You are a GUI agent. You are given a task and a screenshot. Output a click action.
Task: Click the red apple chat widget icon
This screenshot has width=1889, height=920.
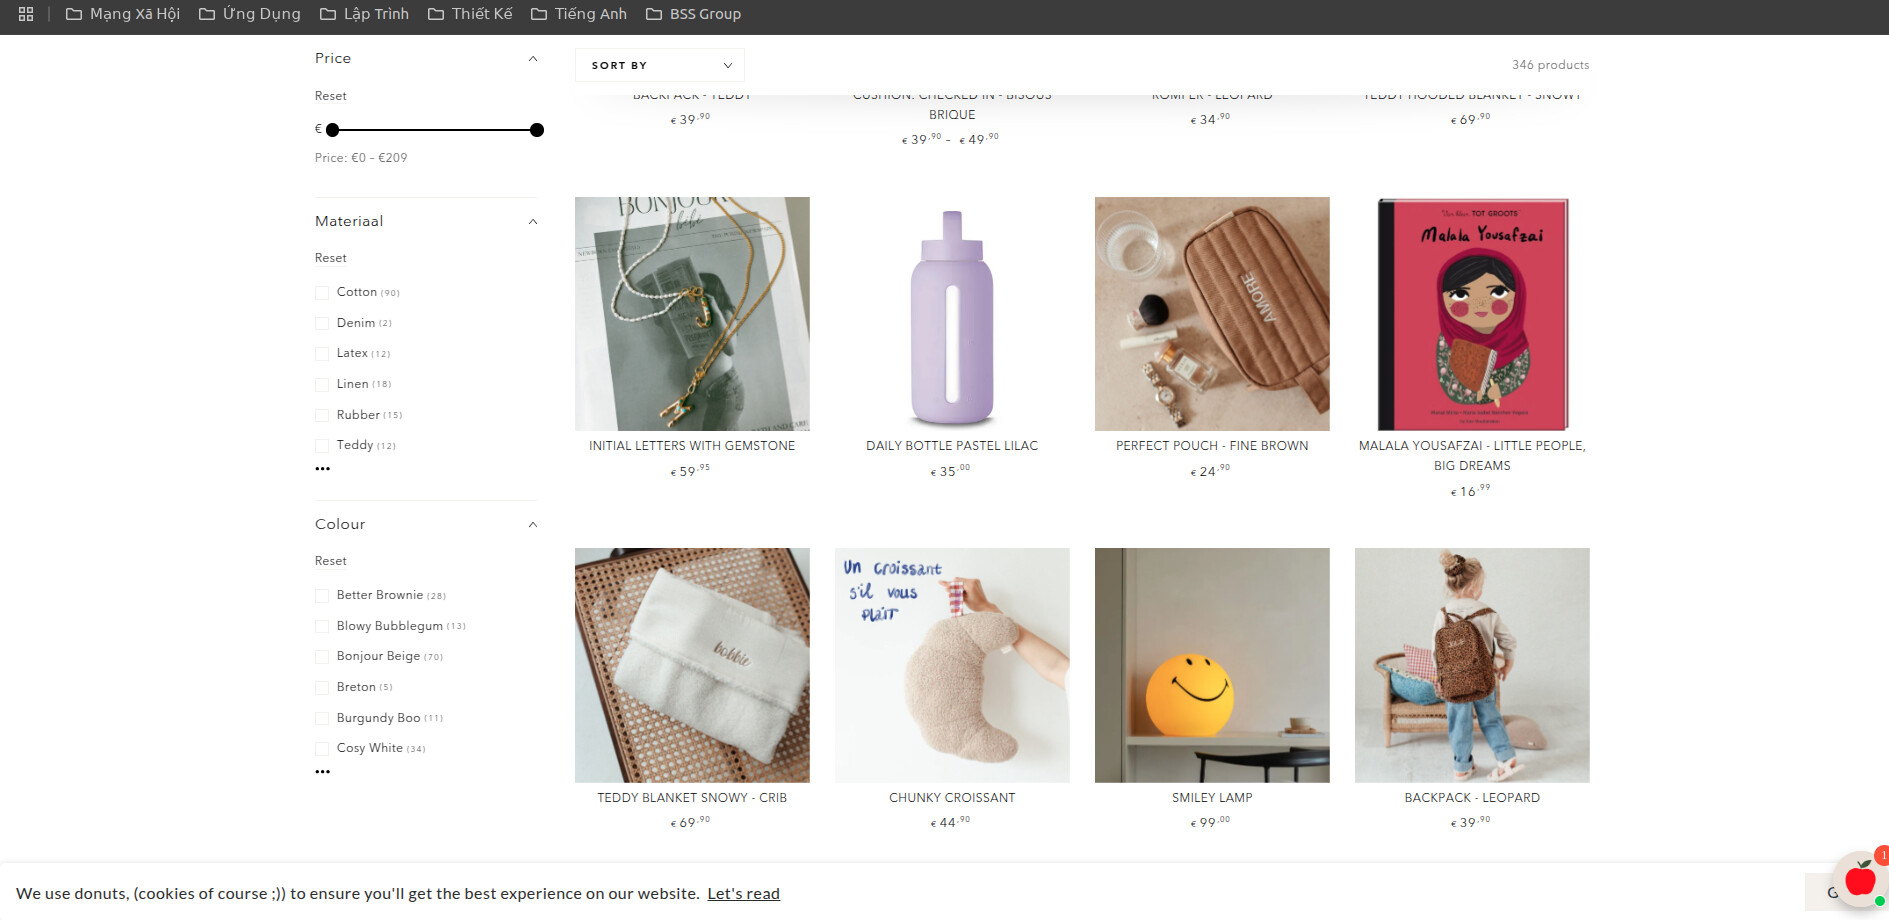(x=1860, y=880)
